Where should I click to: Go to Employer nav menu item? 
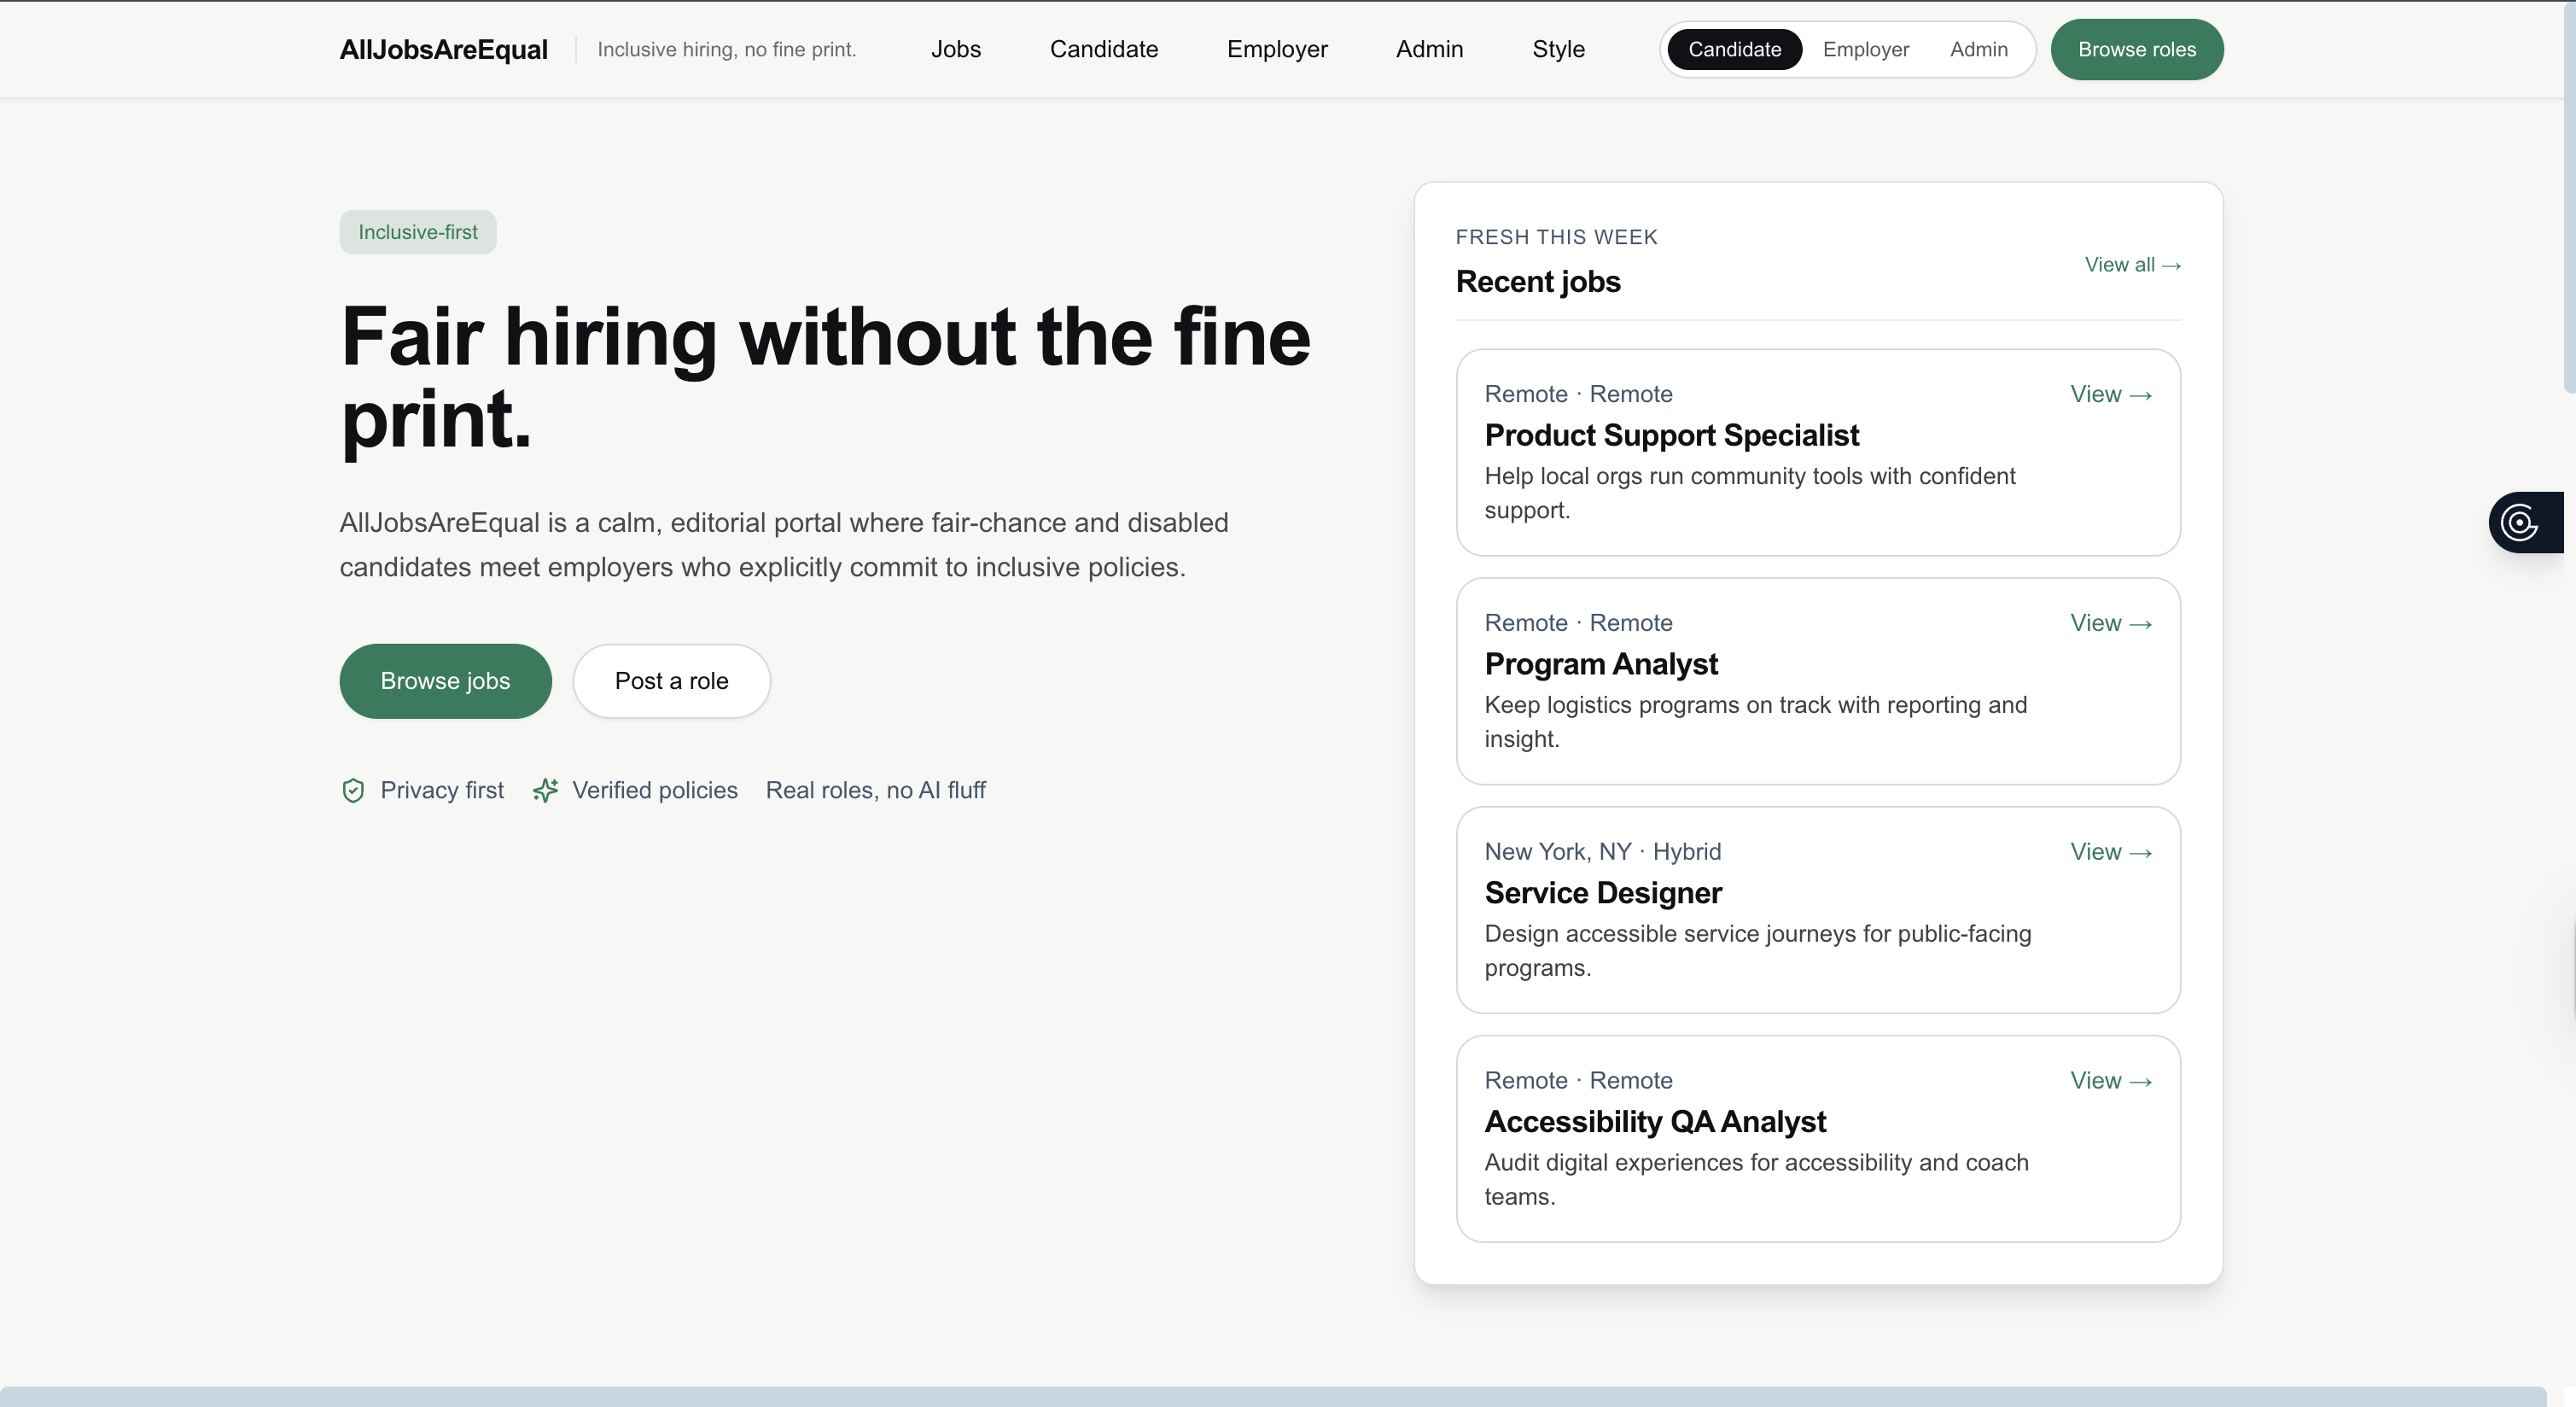pos(1277,50)
